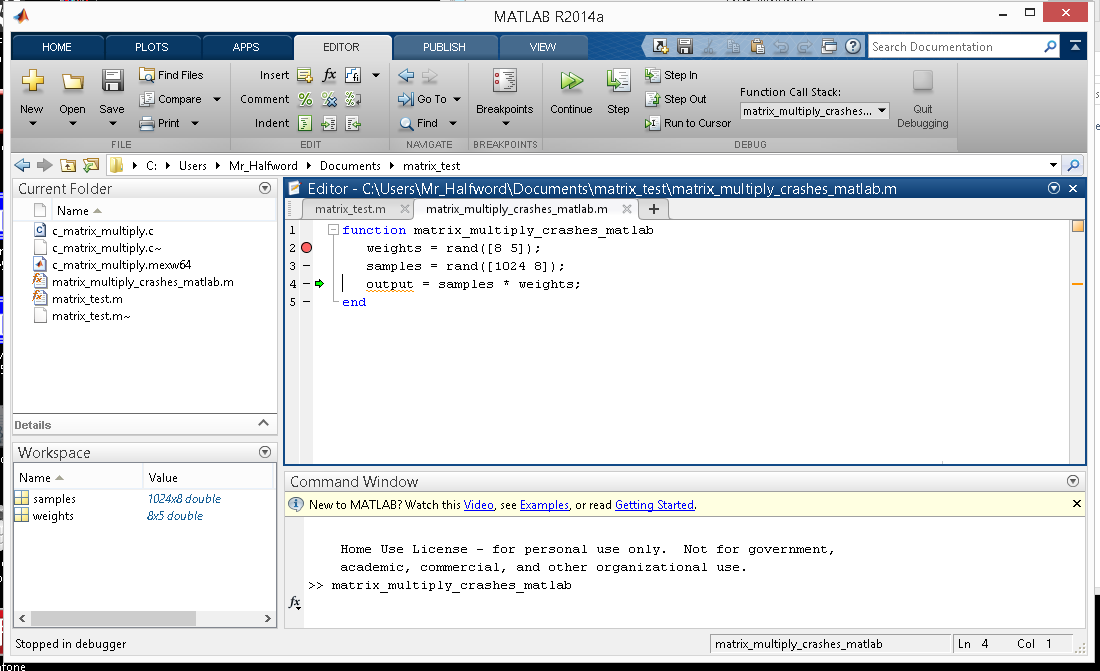Insert function with fx icon
Viewport: 1100px width, 671px height.
click(329, 75)
